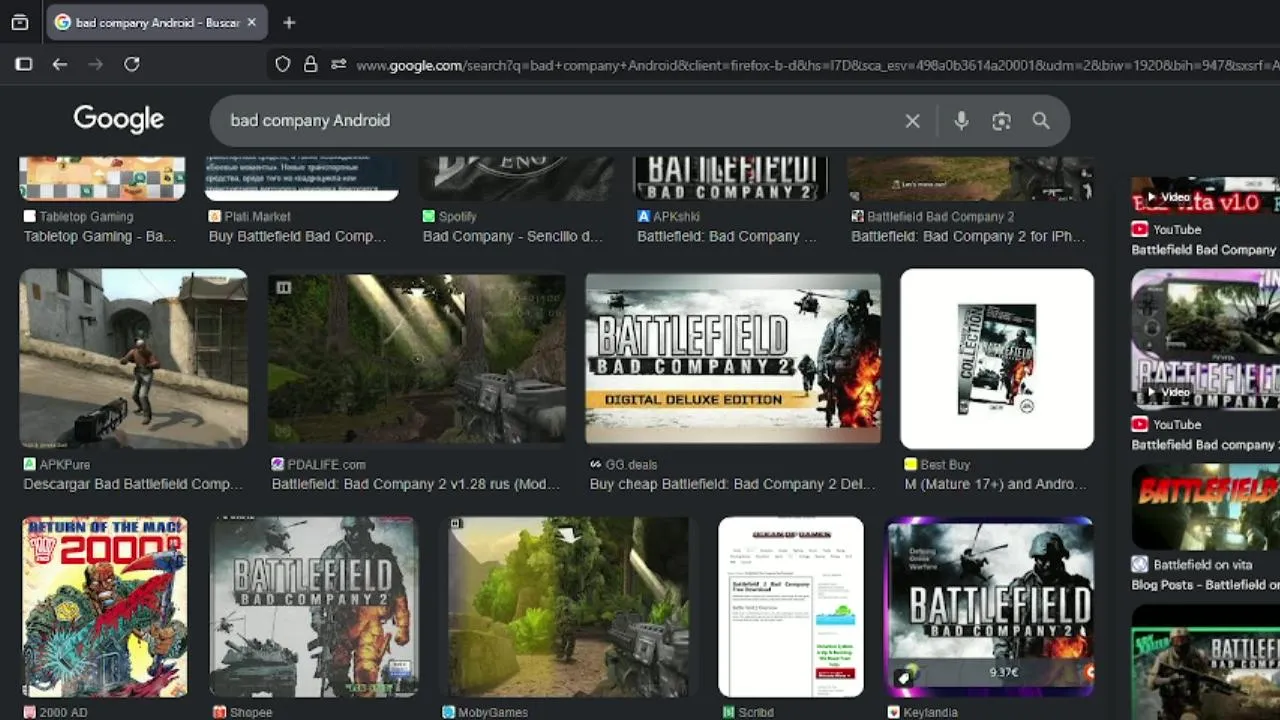The width and height of the screenshot is (1280, 720).
Task: Open PDALIFE.com jungle screenshot thumbnail
Action: coord(416,358)
